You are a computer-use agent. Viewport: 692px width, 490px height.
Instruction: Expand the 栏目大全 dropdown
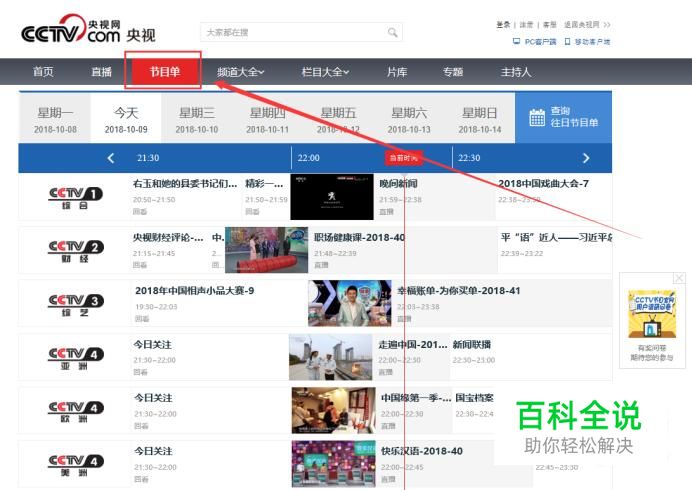tap(325, 72)
